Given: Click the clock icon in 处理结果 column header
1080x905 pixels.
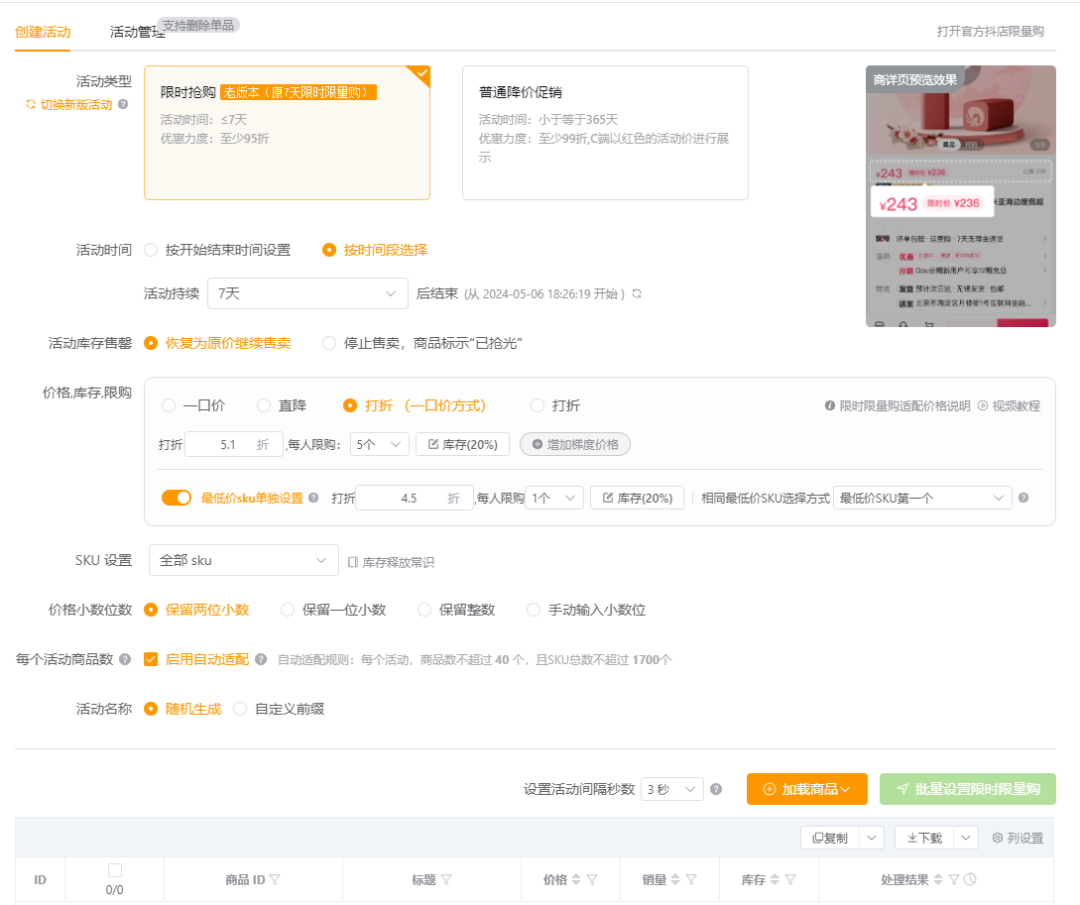Looking at the screenshot, I should [x=971, y=879].
